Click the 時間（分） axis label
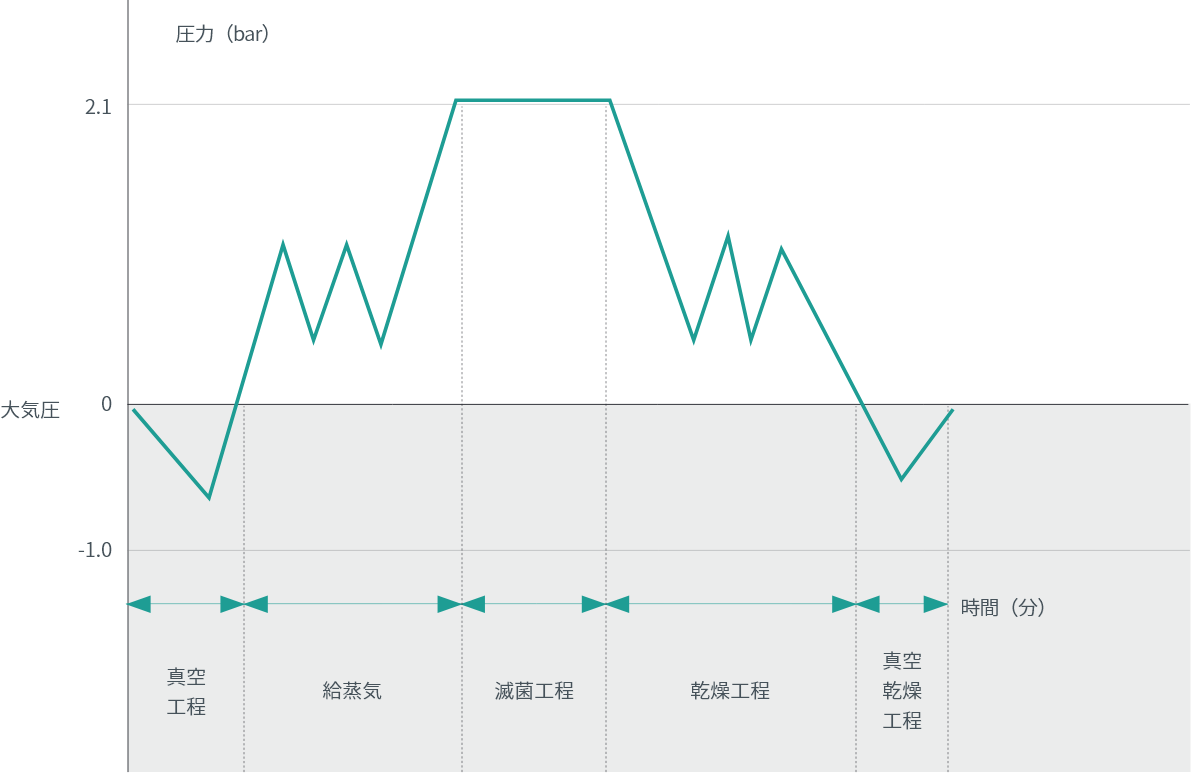The height and width of the screenshot is (773, 1191). pos(1003,607)
